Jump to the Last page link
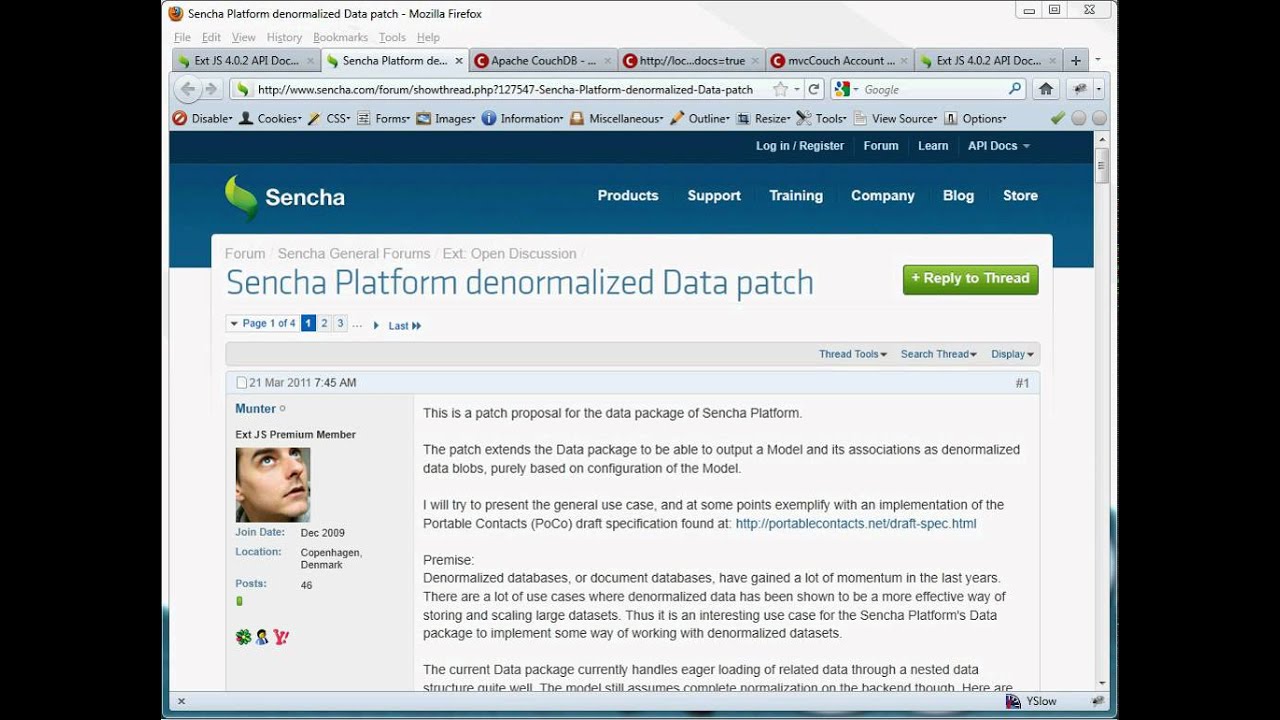The width and height of the screenshot is (1280, 720). click(x=404, y=326)
